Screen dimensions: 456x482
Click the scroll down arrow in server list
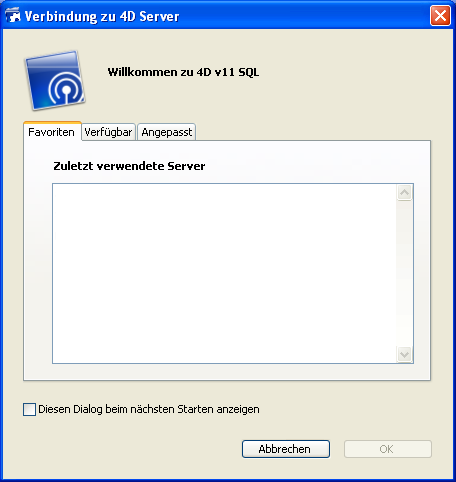pos(404,354)
